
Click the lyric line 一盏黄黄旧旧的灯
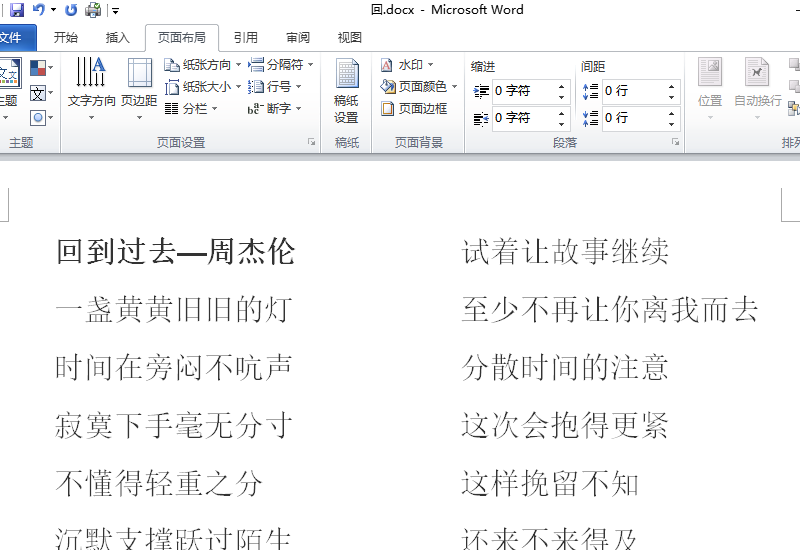[x=174, y=310]
